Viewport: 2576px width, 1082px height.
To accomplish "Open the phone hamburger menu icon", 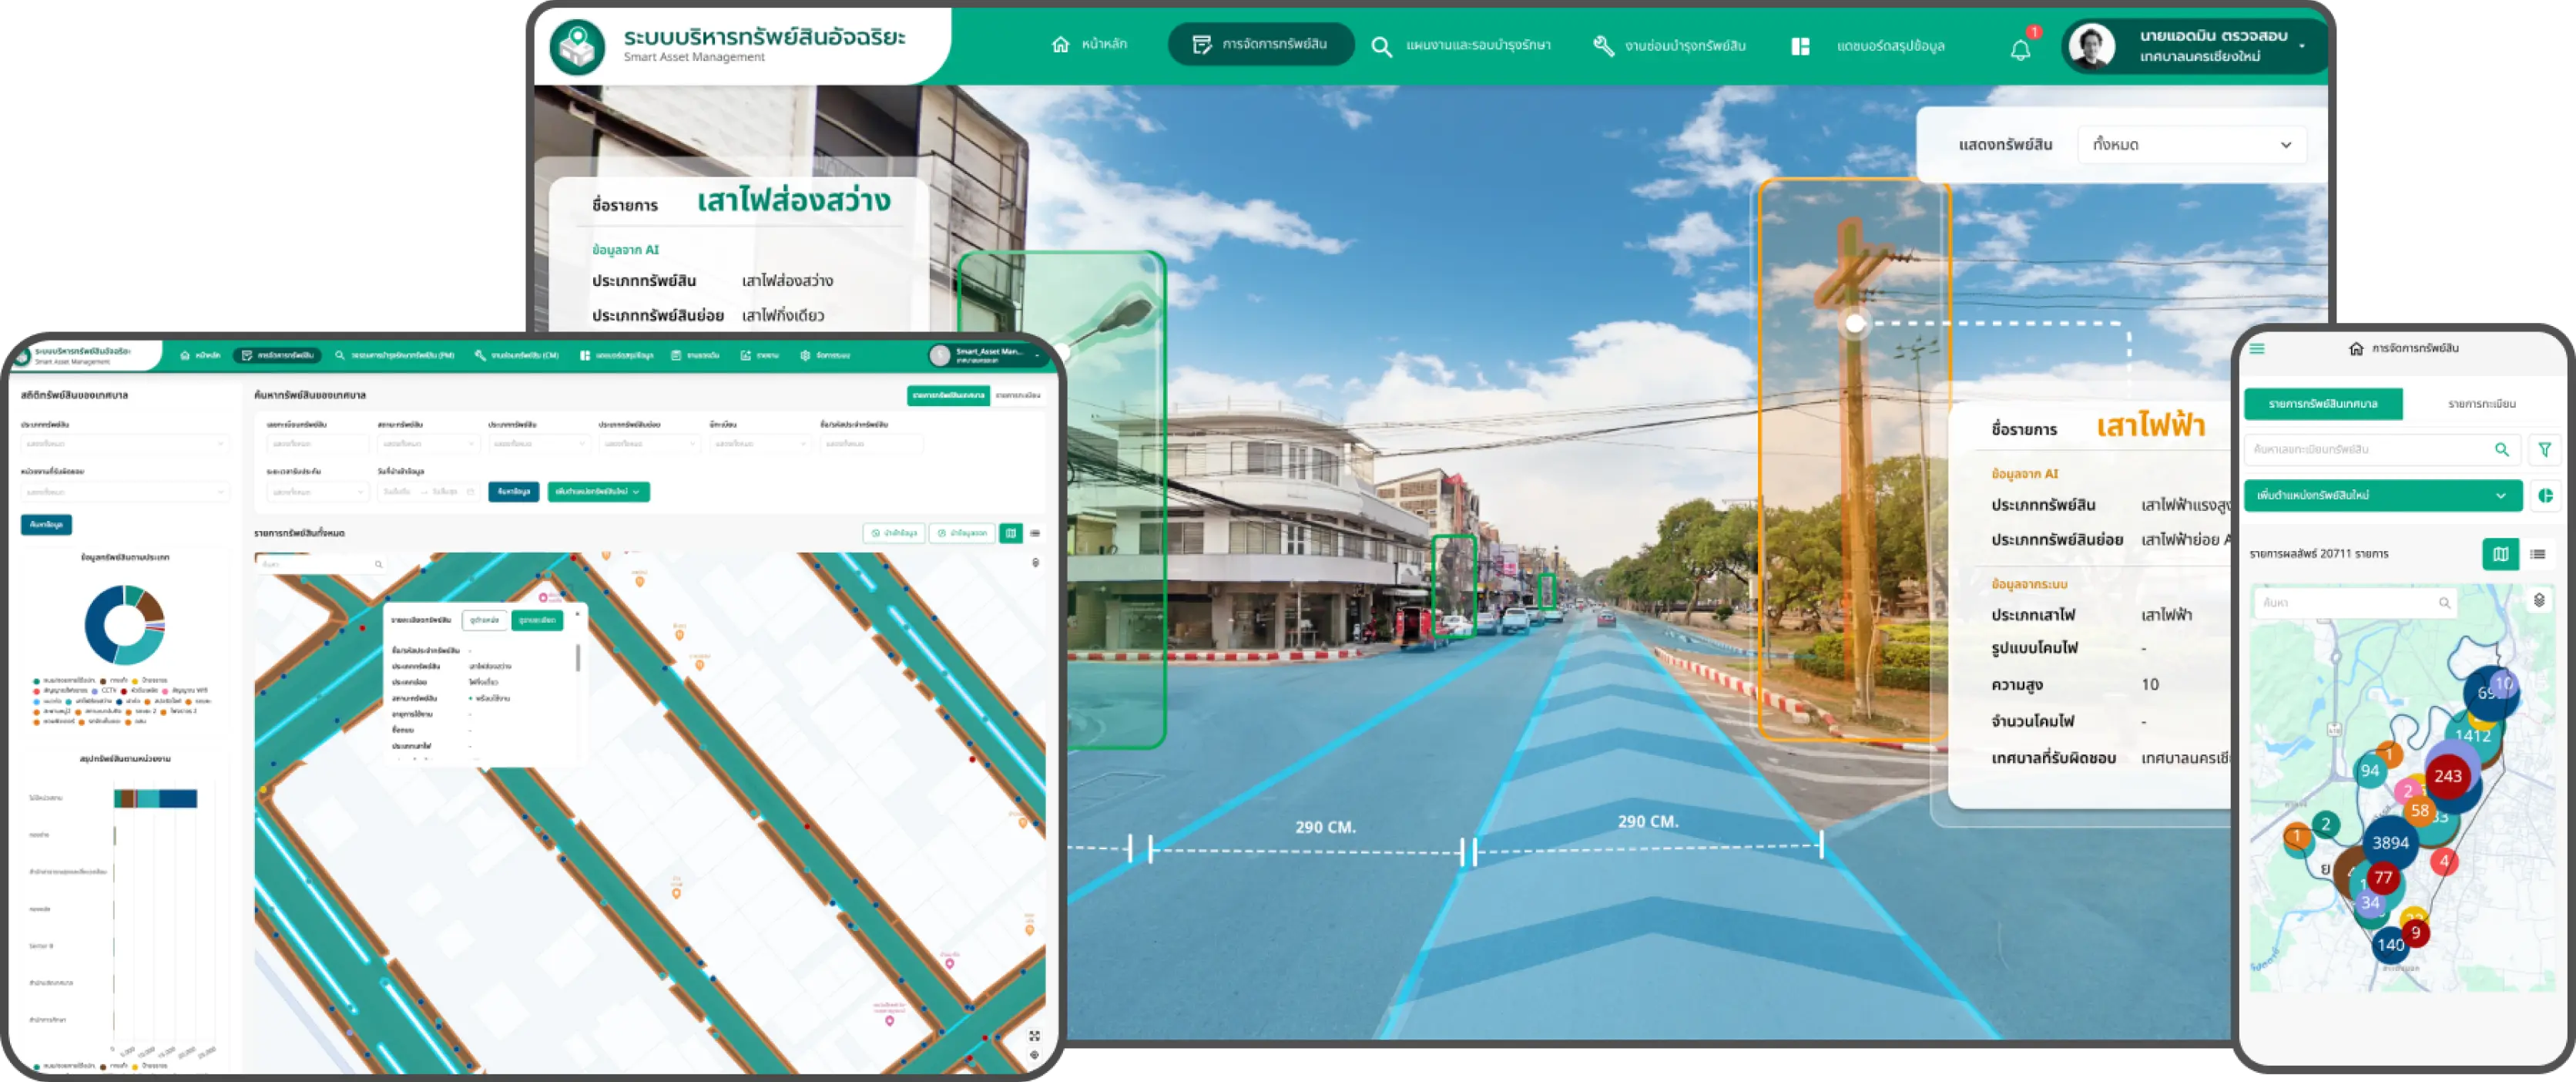I will pos(2257,349).
